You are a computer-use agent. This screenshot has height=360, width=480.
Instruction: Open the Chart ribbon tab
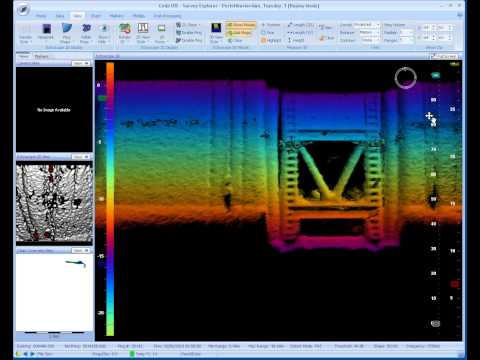pos(96,16)
